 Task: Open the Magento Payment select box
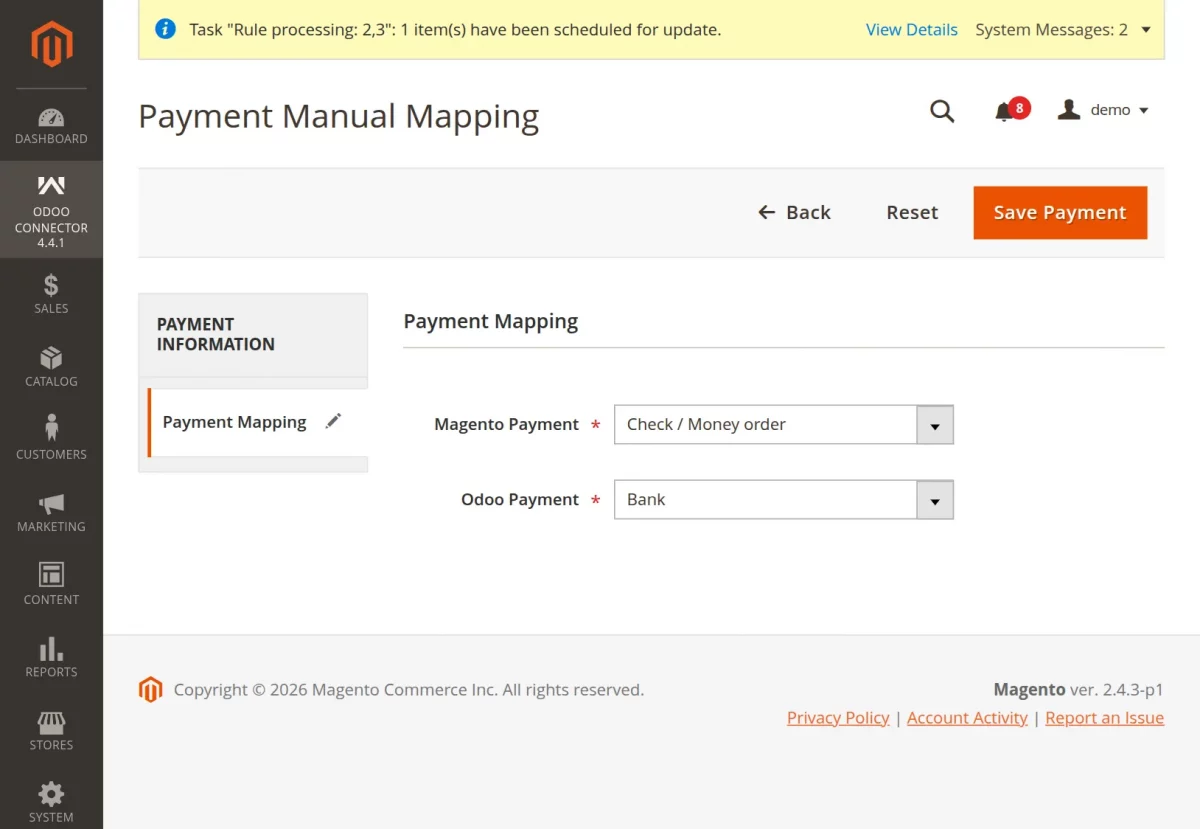[x=784, y=424]
